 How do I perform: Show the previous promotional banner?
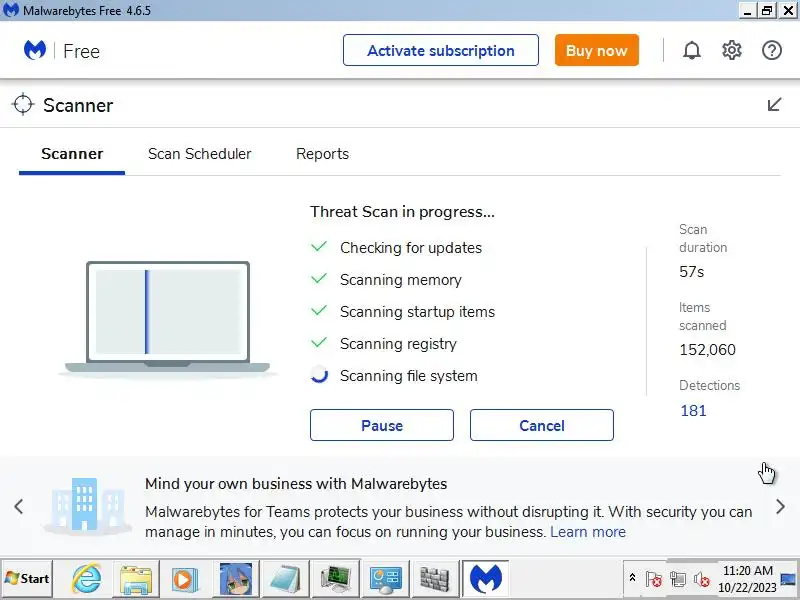(19, 507)
